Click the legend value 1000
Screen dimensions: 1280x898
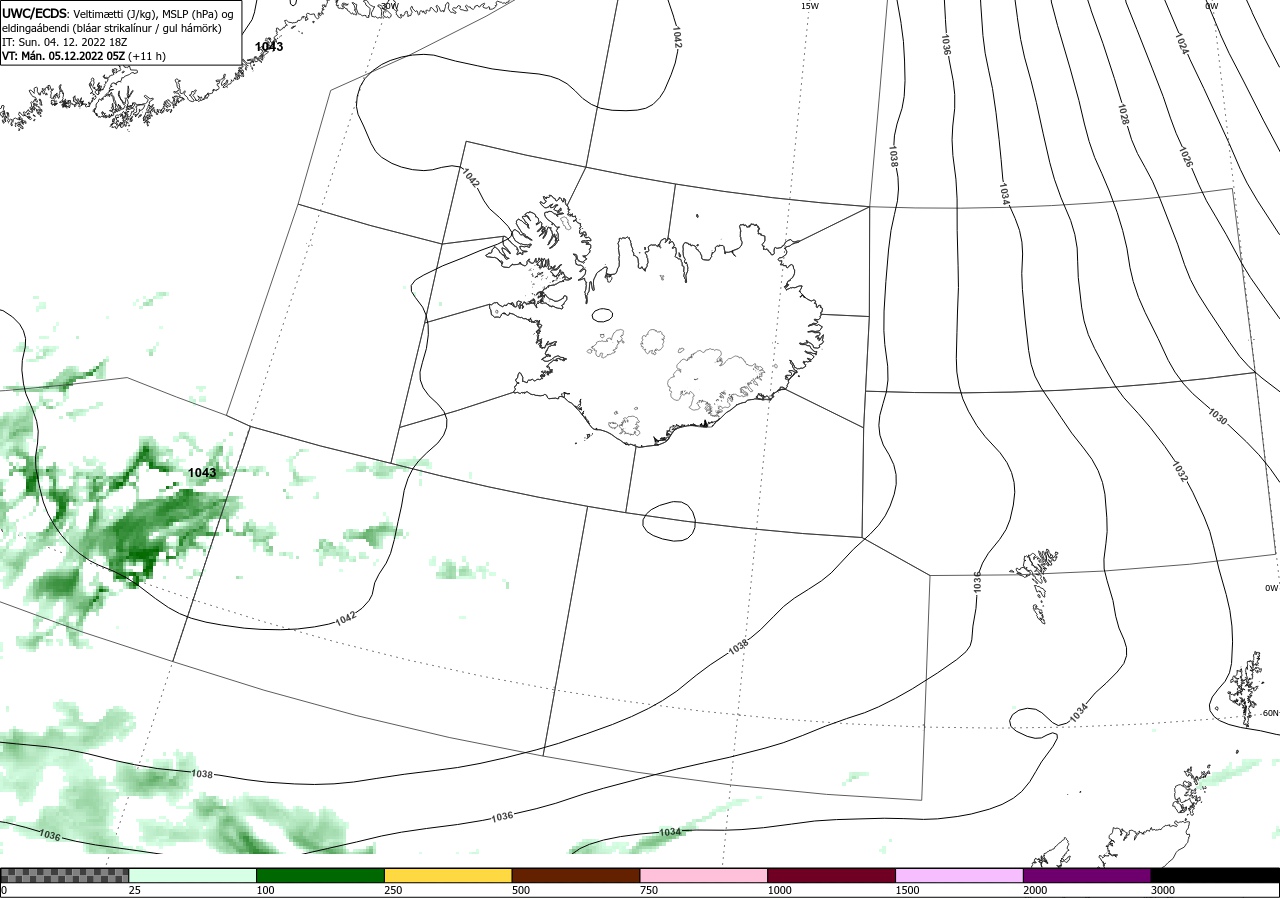(x=780, y=890)
